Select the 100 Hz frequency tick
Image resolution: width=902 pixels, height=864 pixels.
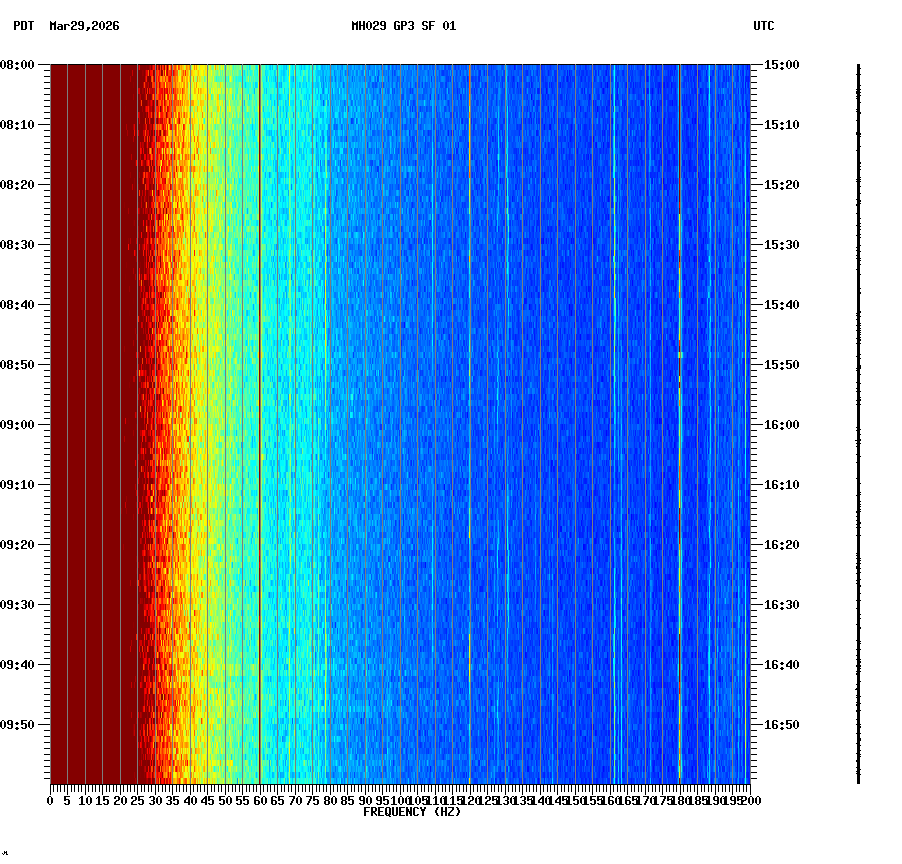point(399,799)
